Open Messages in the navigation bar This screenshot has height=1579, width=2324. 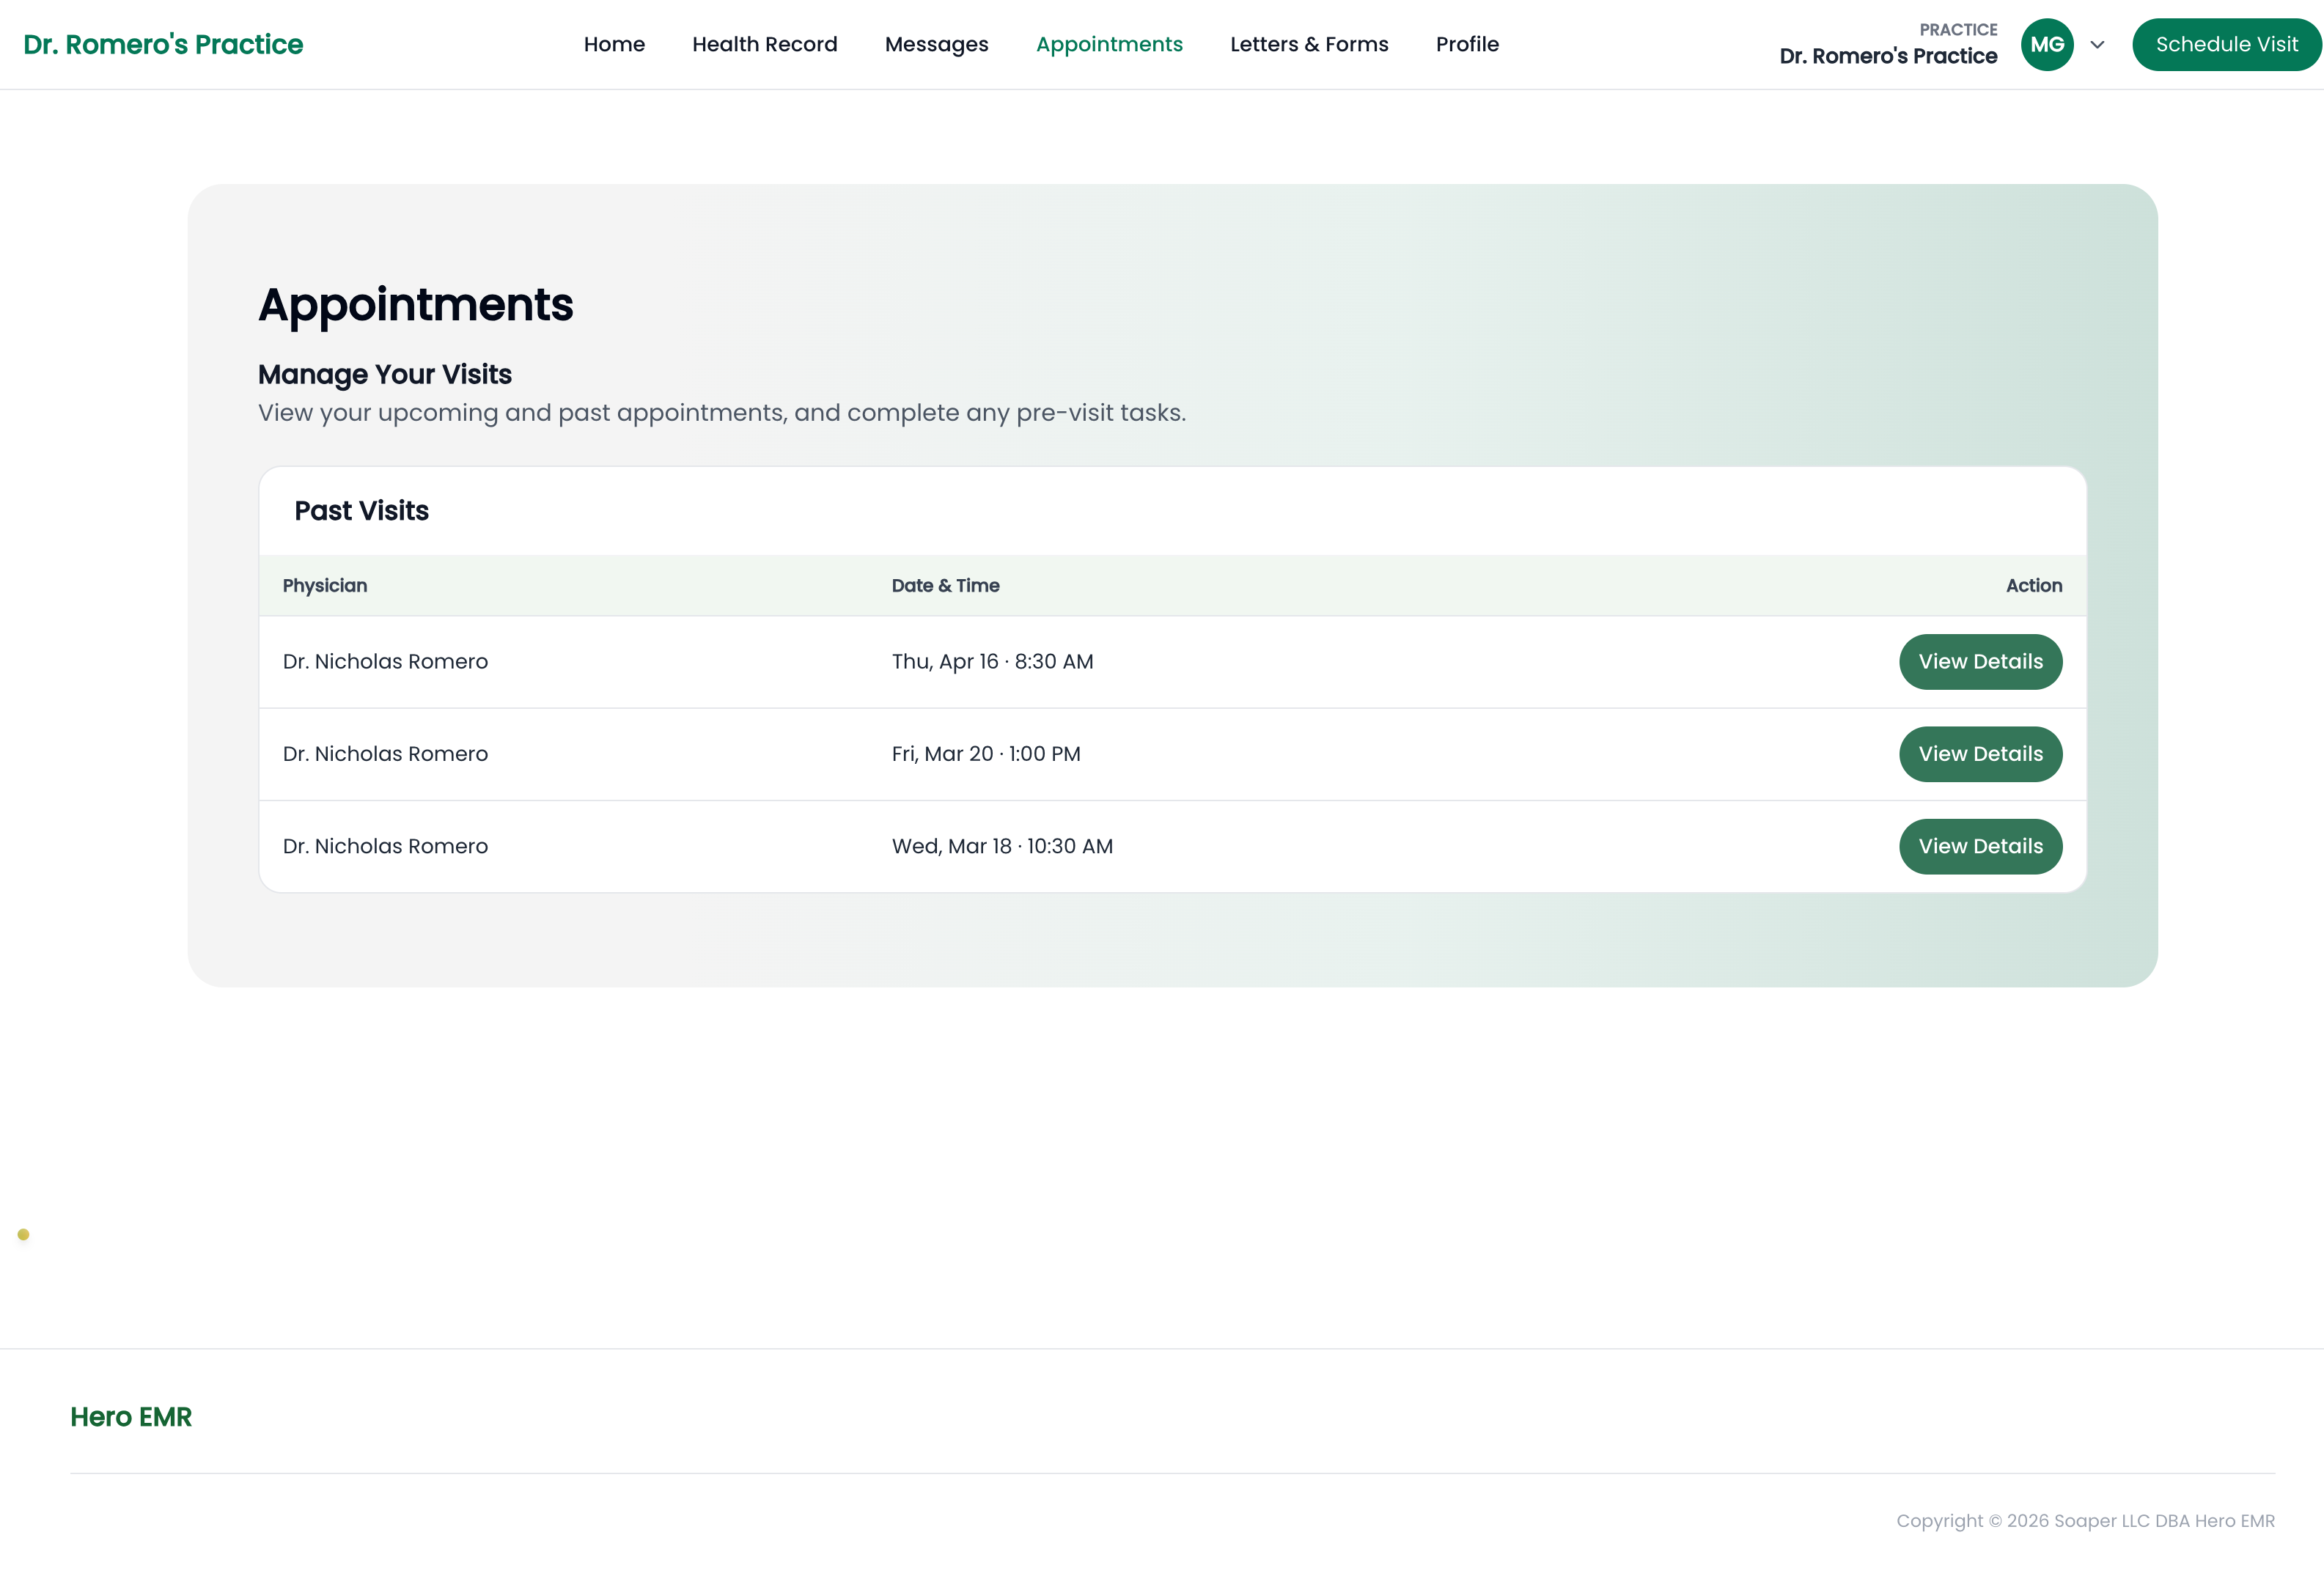tap(936, 44)
